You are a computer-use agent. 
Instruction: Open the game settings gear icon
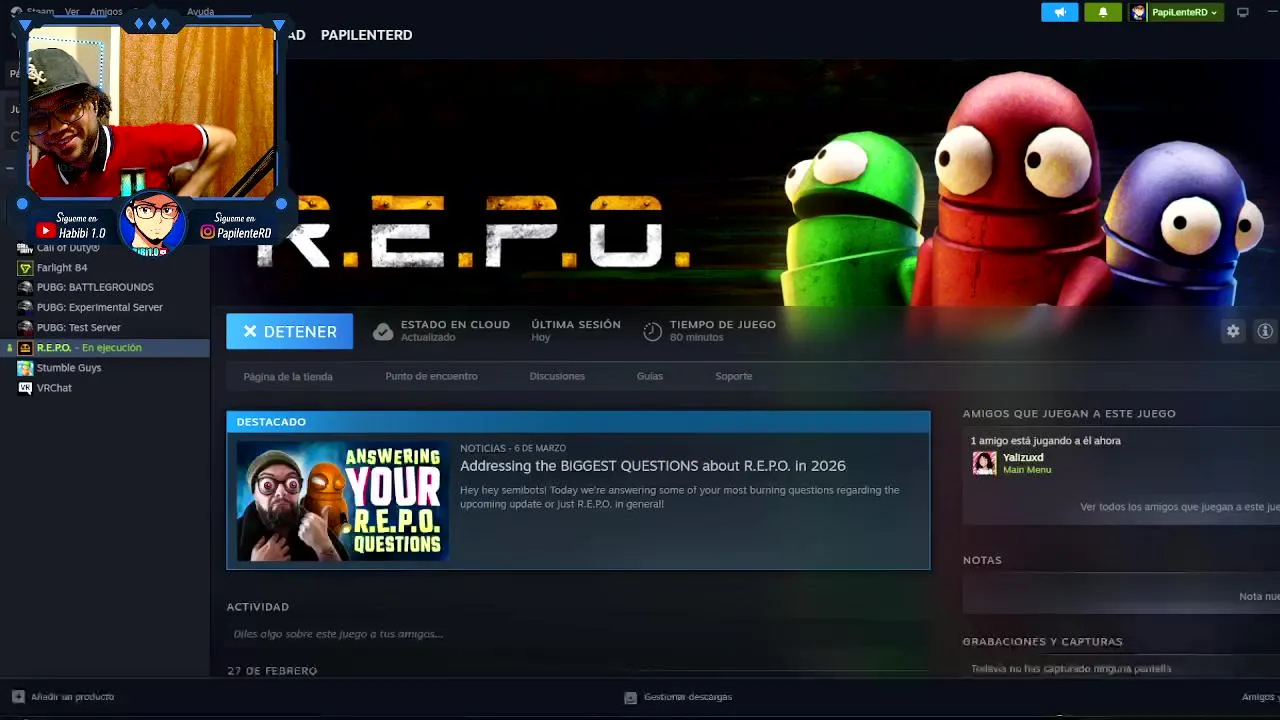pos(1233,331)
